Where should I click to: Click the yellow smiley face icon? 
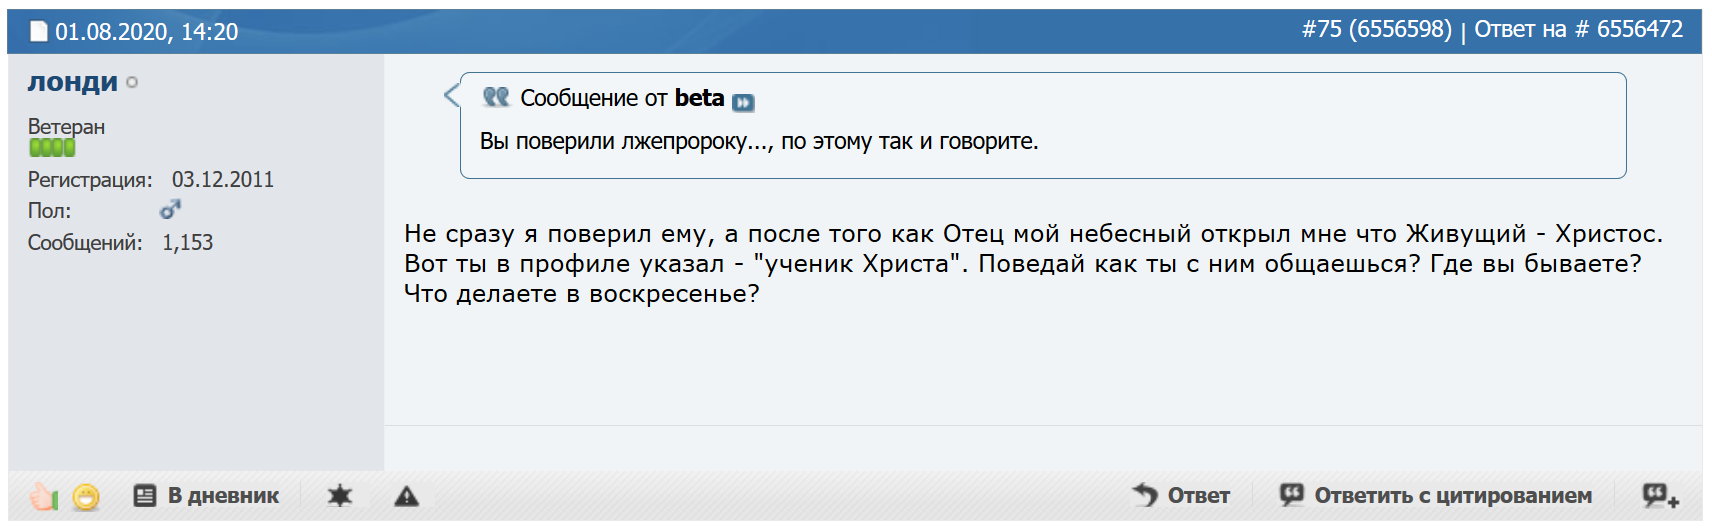[x=86, y=496]
